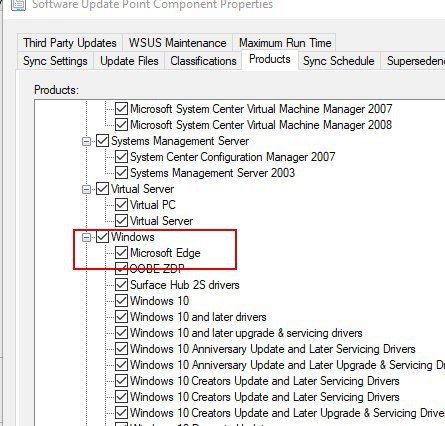The image size is (445, 426).
Task: Collapse the Systems Management Server node
Action: tap(86, 141)
